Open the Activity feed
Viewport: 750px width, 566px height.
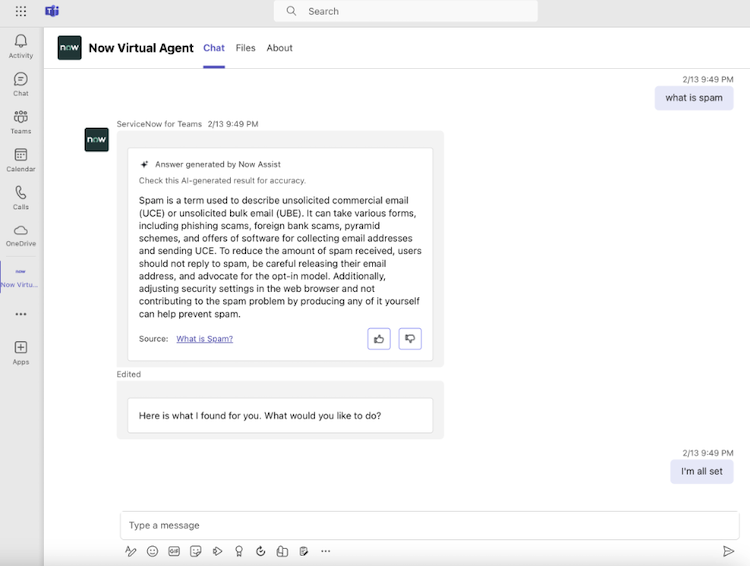pyautogui.click(x=21, y=46)
